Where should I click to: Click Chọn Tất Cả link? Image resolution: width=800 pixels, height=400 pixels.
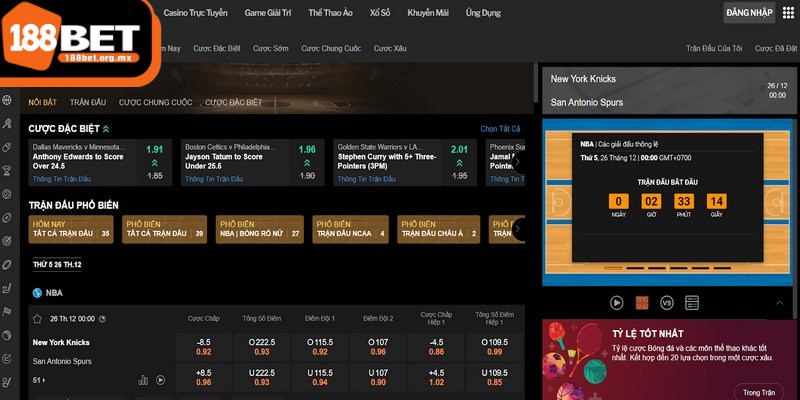tap(501, 129)
